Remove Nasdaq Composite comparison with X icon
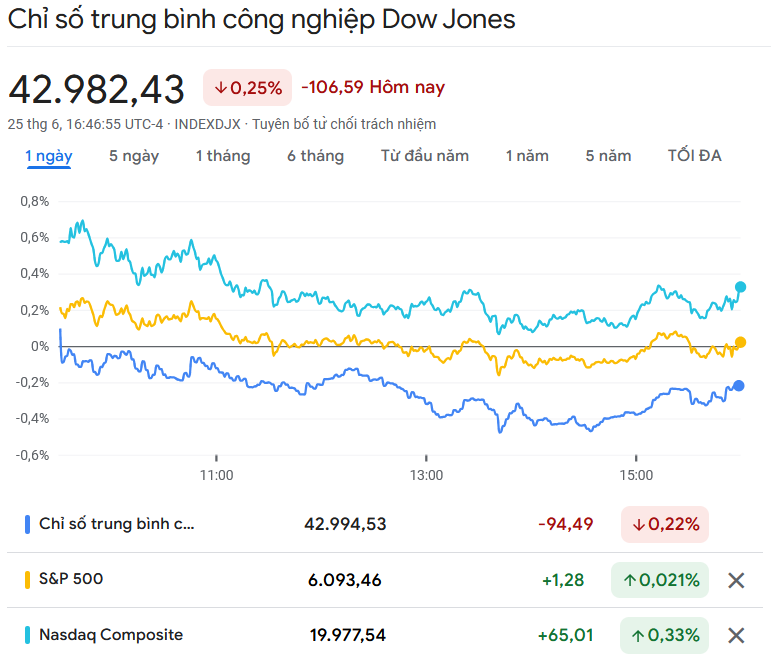 [x=736, y=635]
